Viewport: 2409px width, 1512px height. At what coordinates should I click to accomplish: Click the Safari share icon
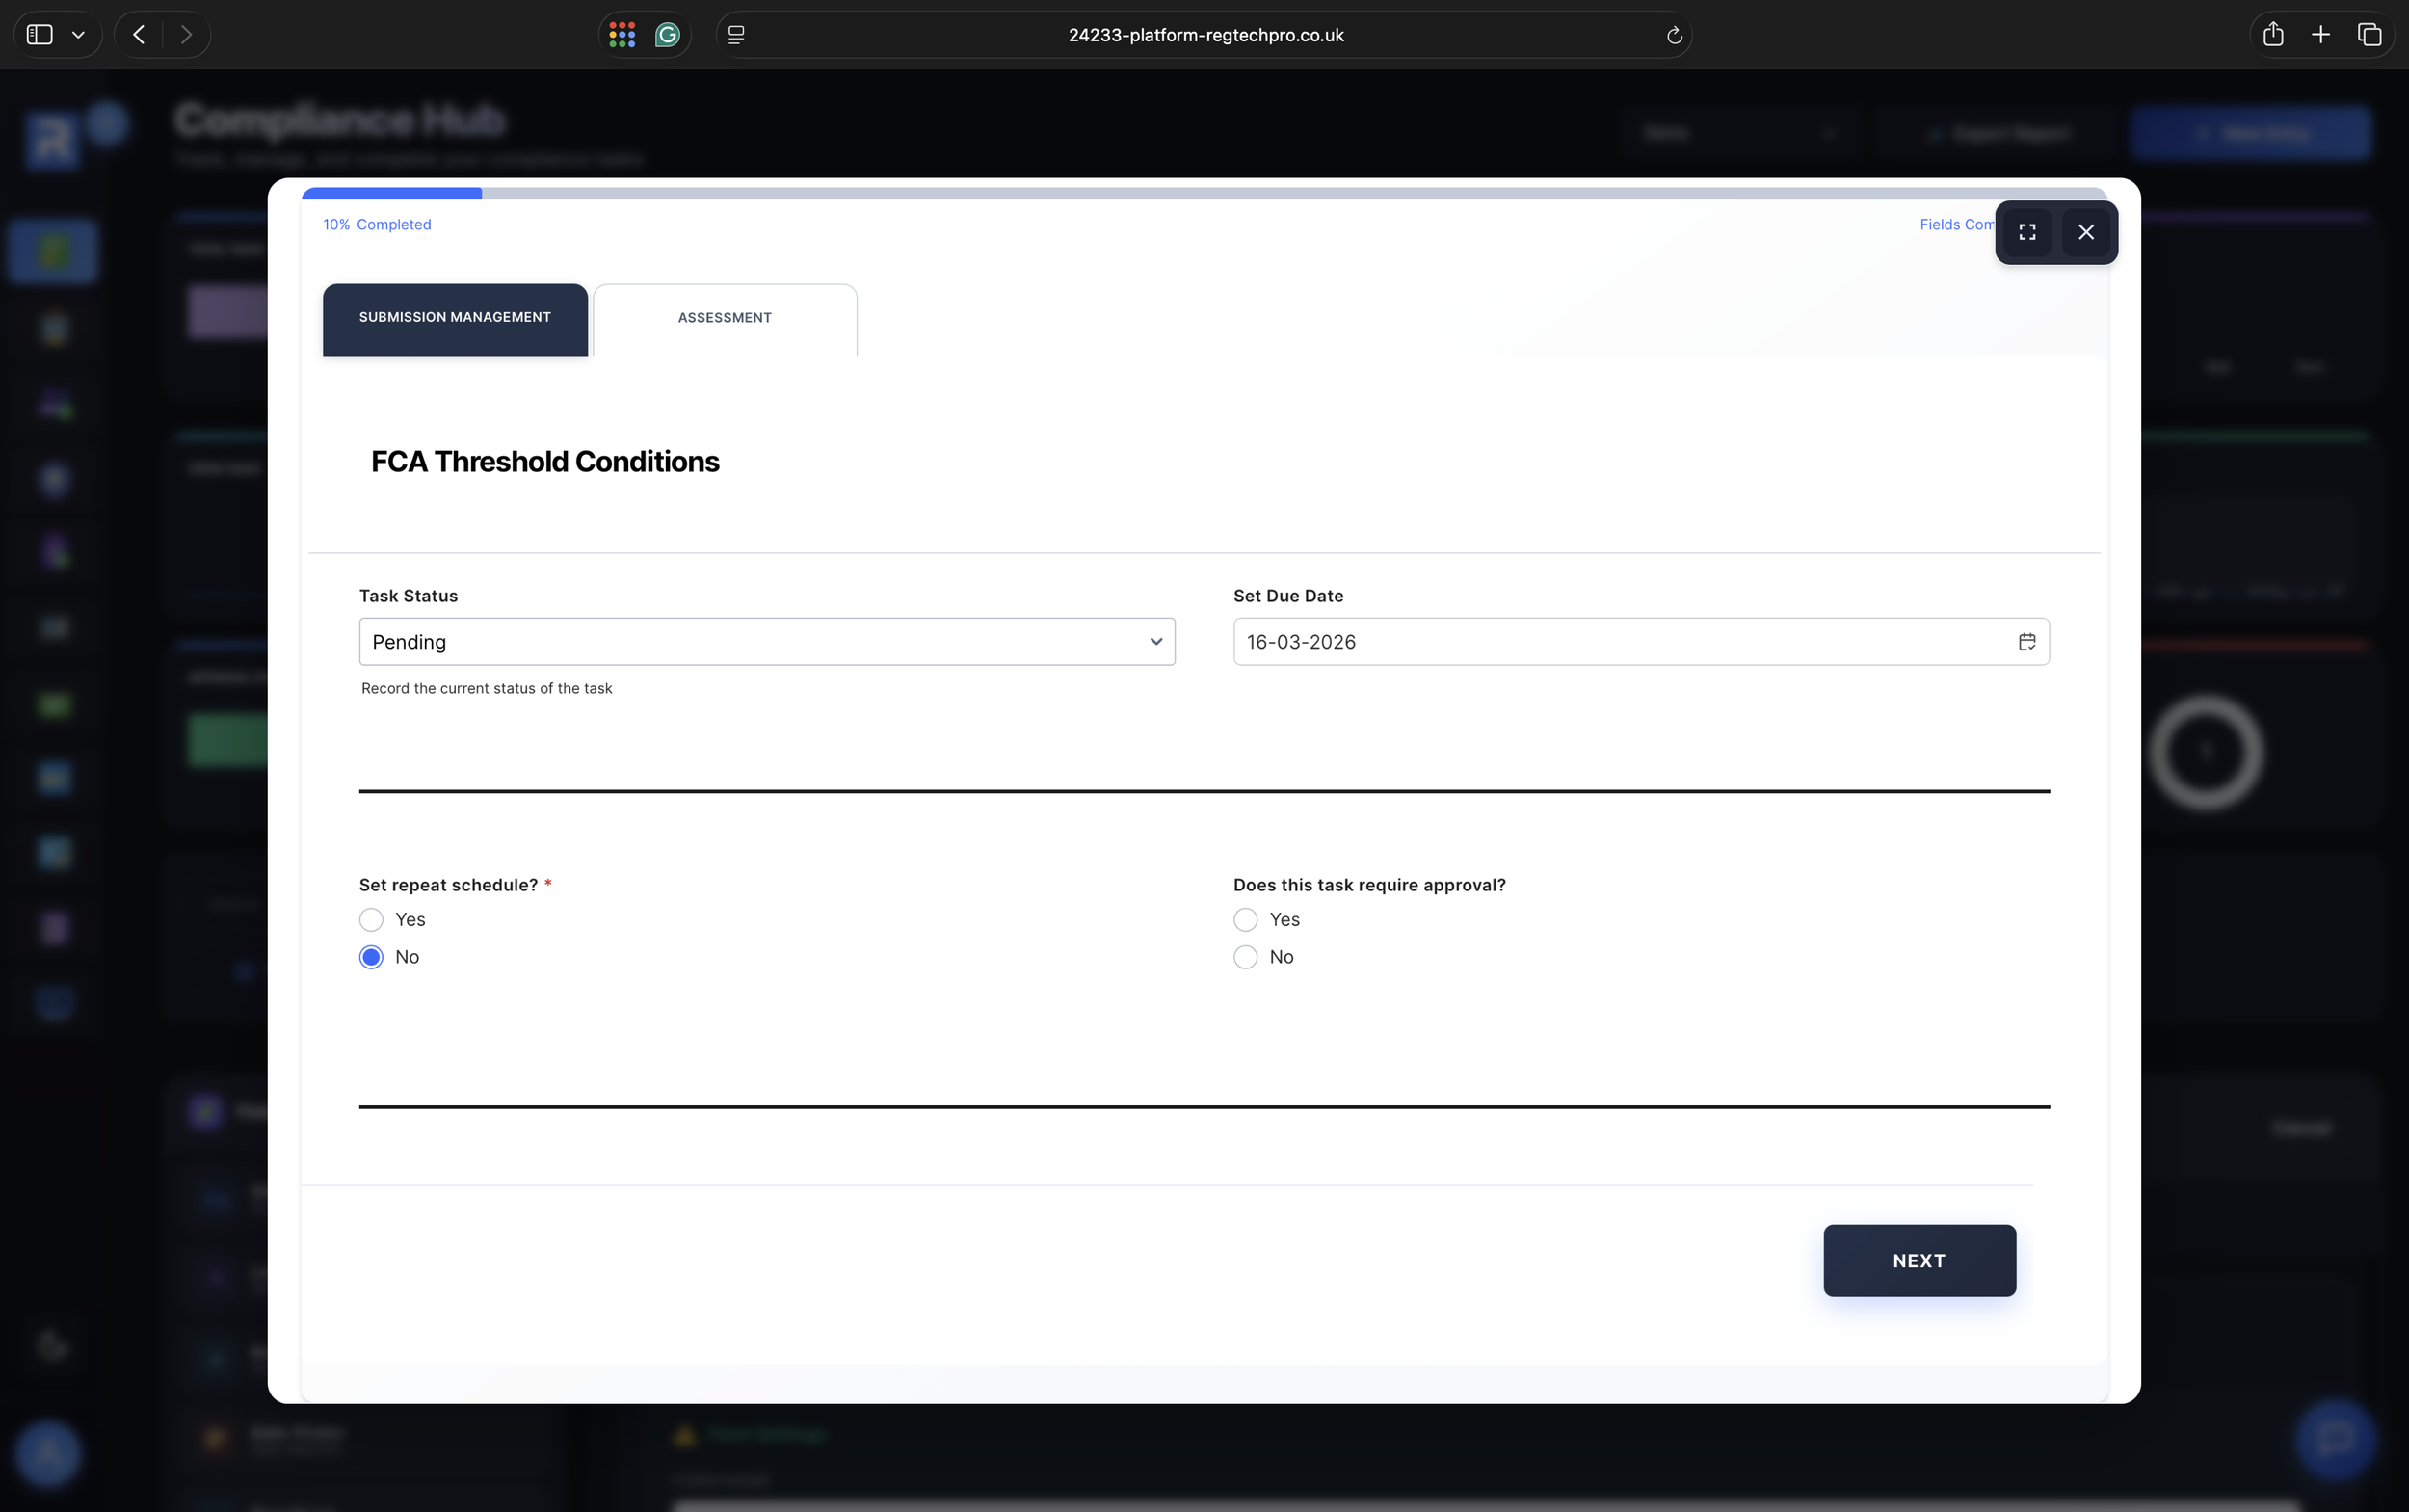2272,35
